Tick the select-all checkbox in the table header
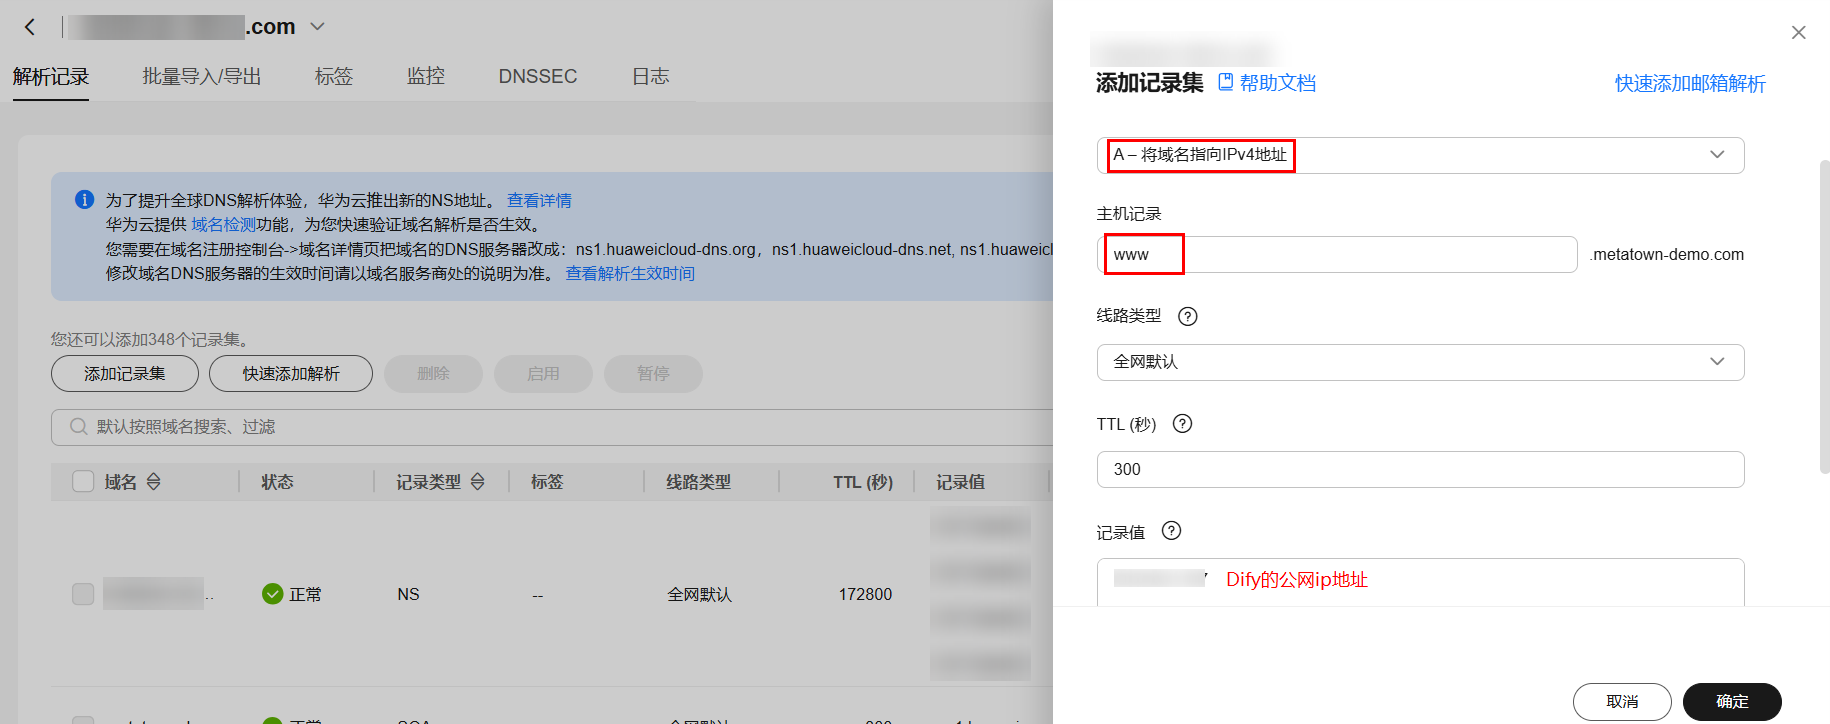This screenshot has height=724, width=1830. pyautogui.click(x=83, y=482)
